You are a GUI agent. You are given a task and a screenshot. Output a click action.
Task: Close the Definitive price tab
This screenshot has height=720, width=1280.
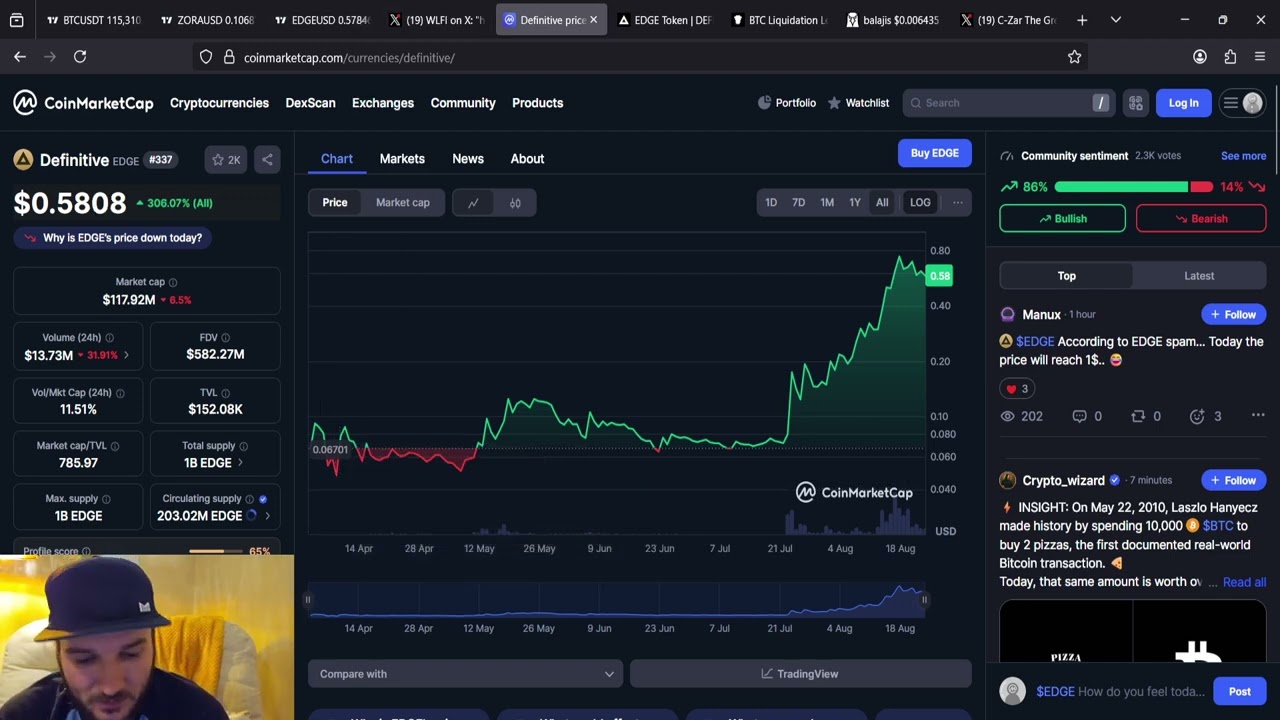pos(593,20)
